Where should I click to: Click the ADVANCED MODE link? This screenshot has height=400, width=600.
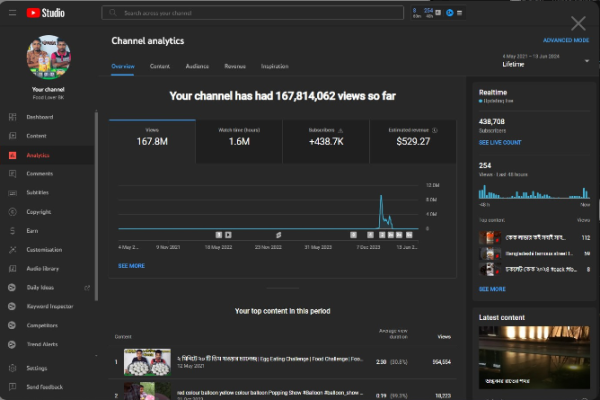pyautogui.click(x=565, y=41)
